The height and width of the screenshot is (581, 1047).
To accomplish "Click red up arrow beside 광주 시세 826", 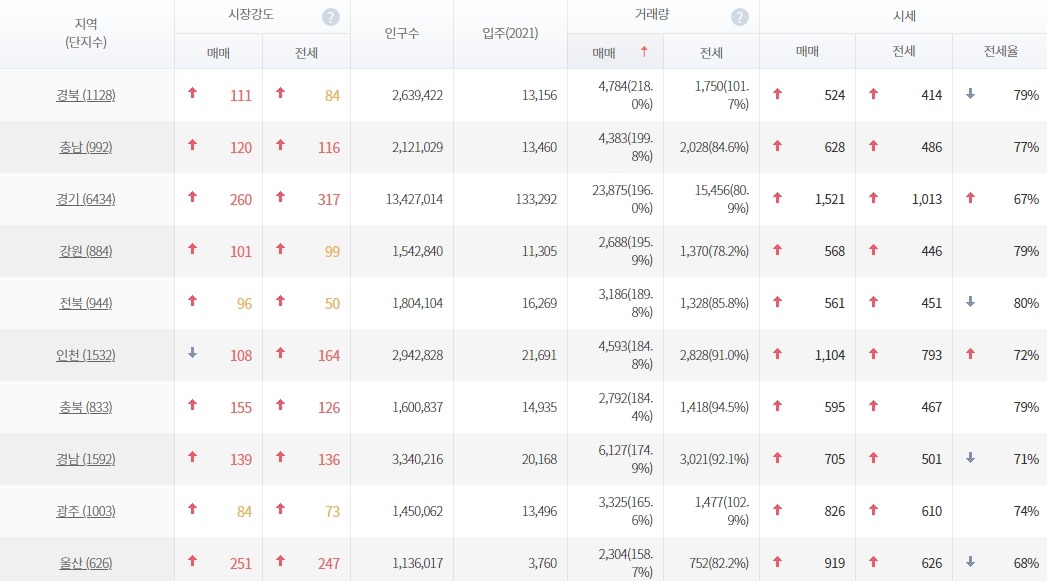I will tap(777, 510).
